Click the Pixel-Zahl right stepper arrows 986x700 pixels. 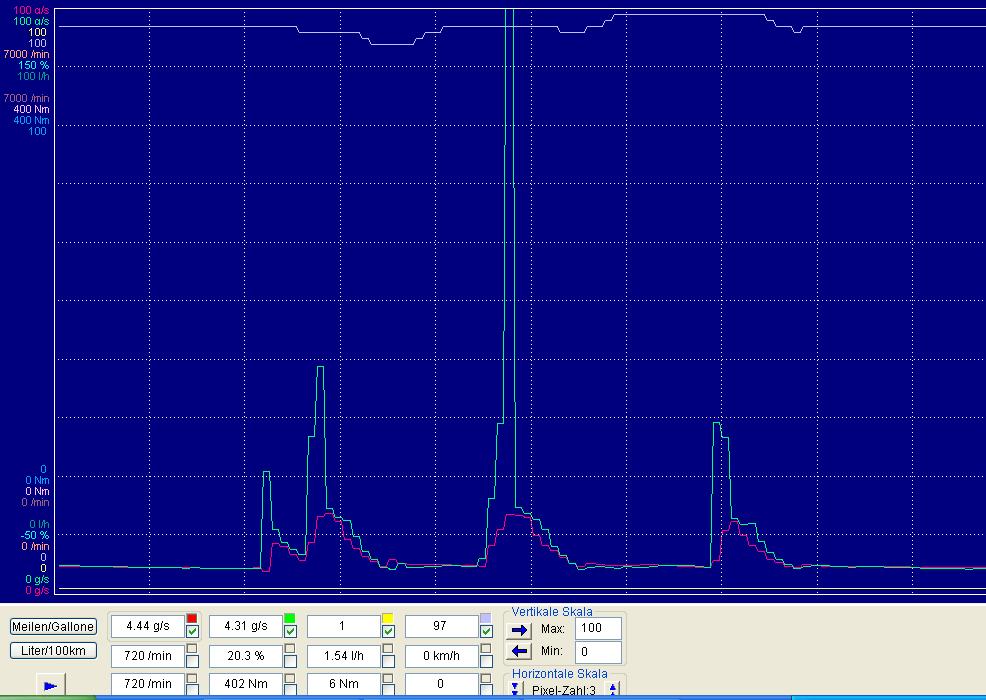coord(613,689)
